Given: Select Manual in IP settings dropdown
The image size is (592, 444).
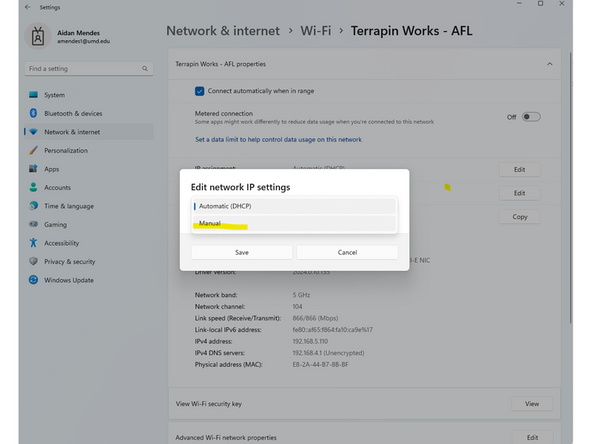Looking at the screenshot, I should point(294,224).
